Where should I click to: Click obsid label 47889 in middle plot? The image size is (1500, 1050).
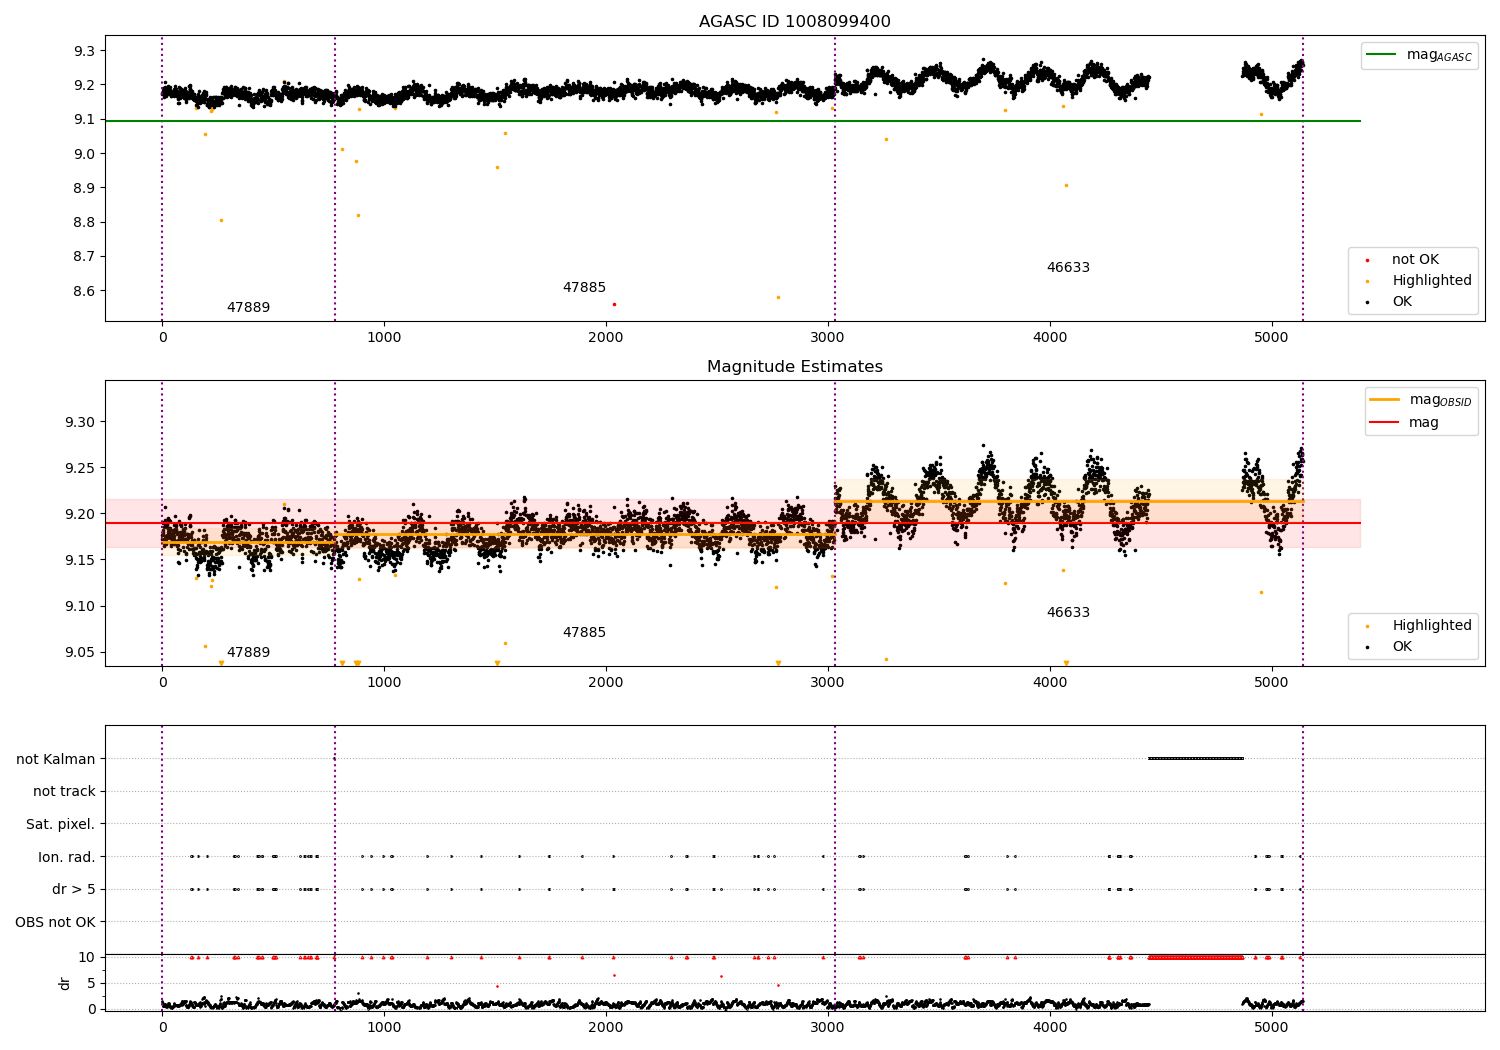coord(248,653)
